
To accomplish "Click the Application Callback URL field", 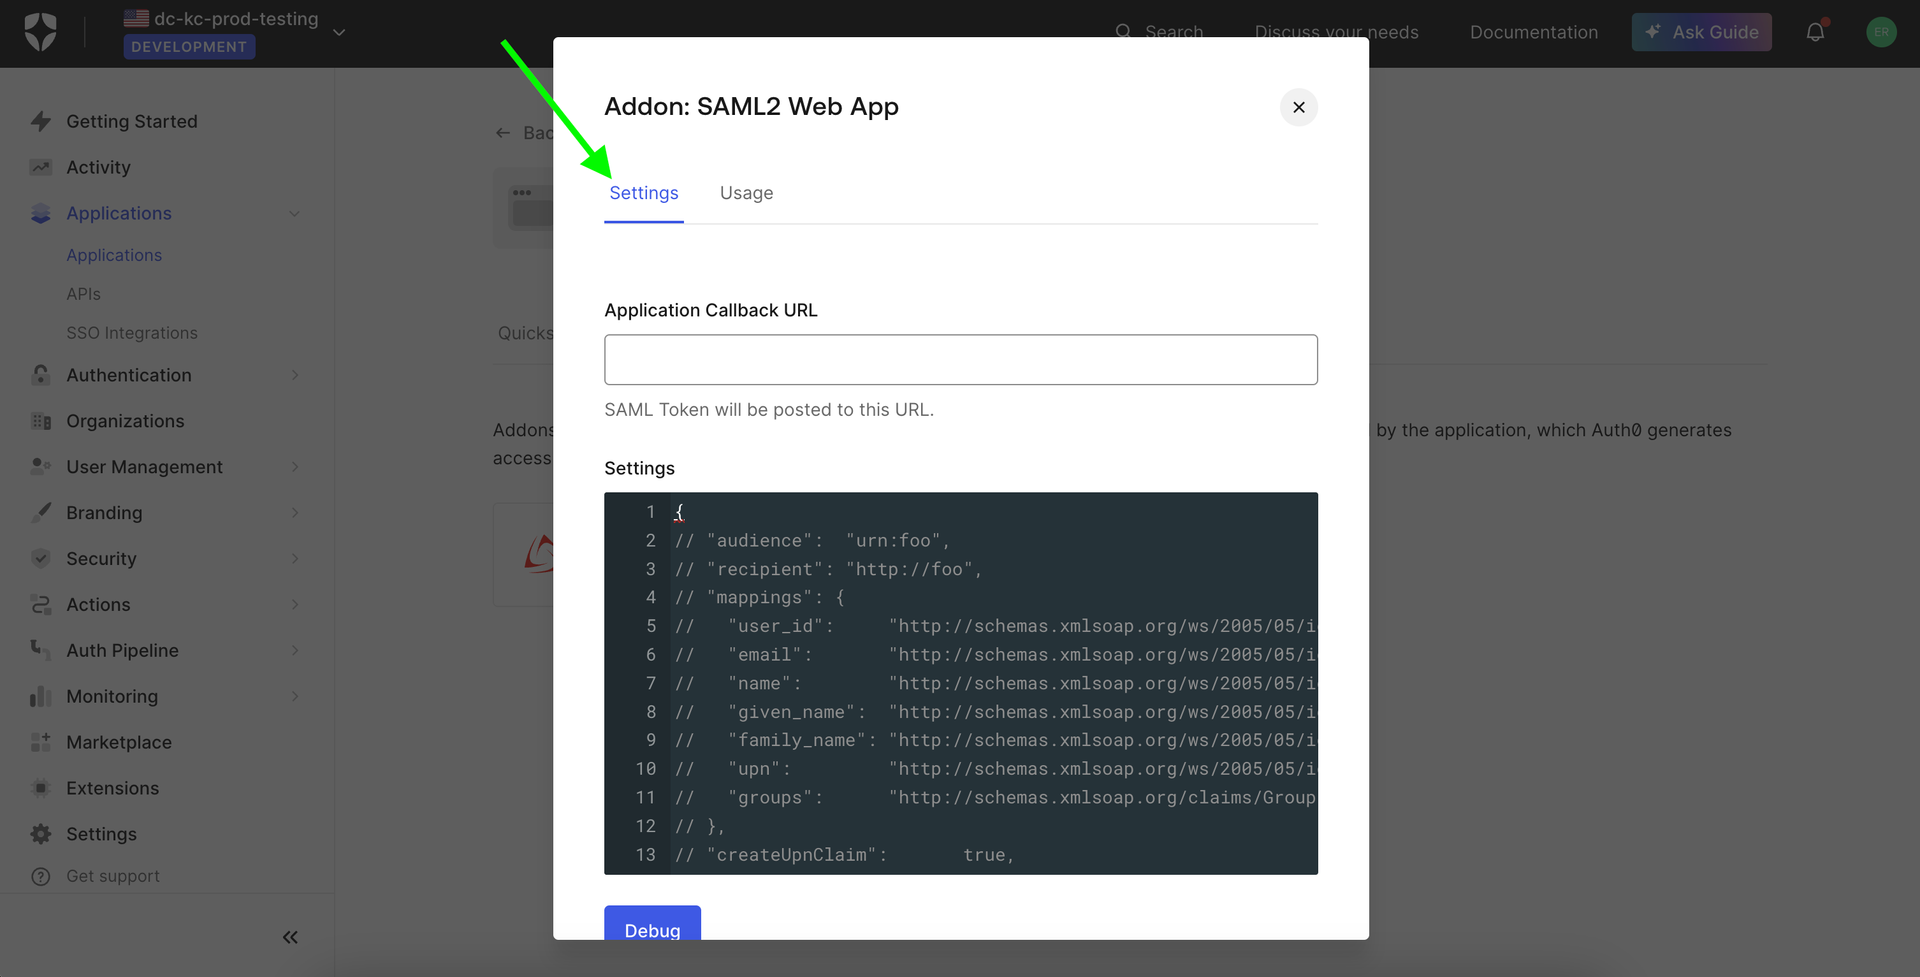I will click(x=960, y=360).
